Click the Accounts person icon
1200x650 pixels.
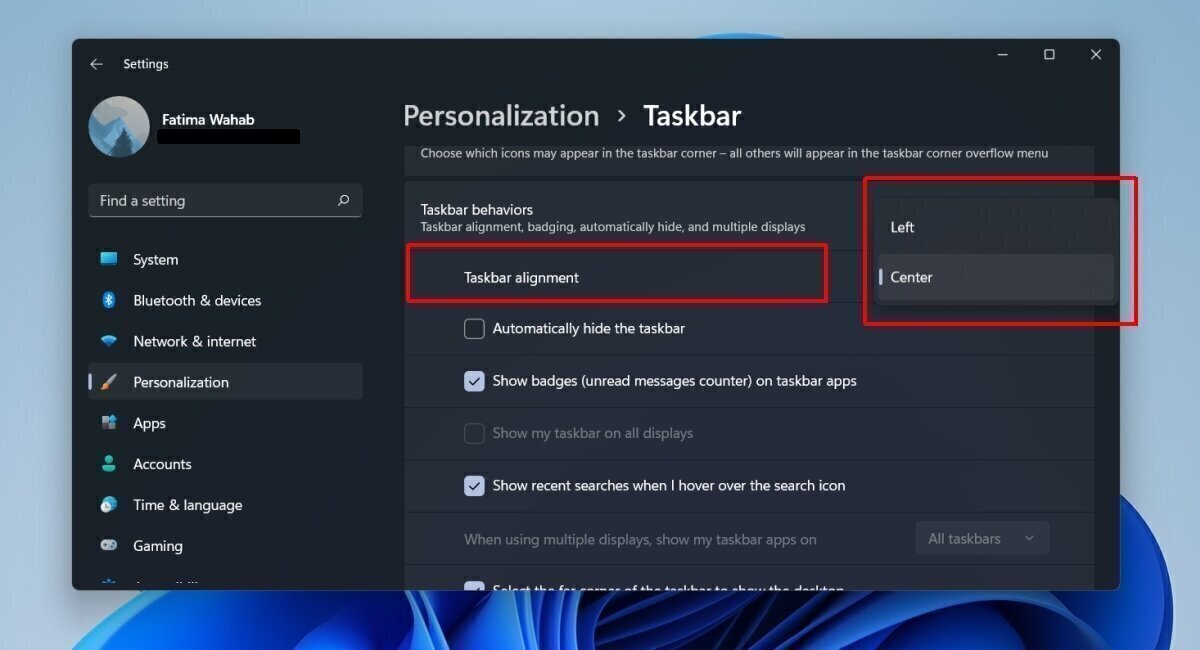[109, 464]
